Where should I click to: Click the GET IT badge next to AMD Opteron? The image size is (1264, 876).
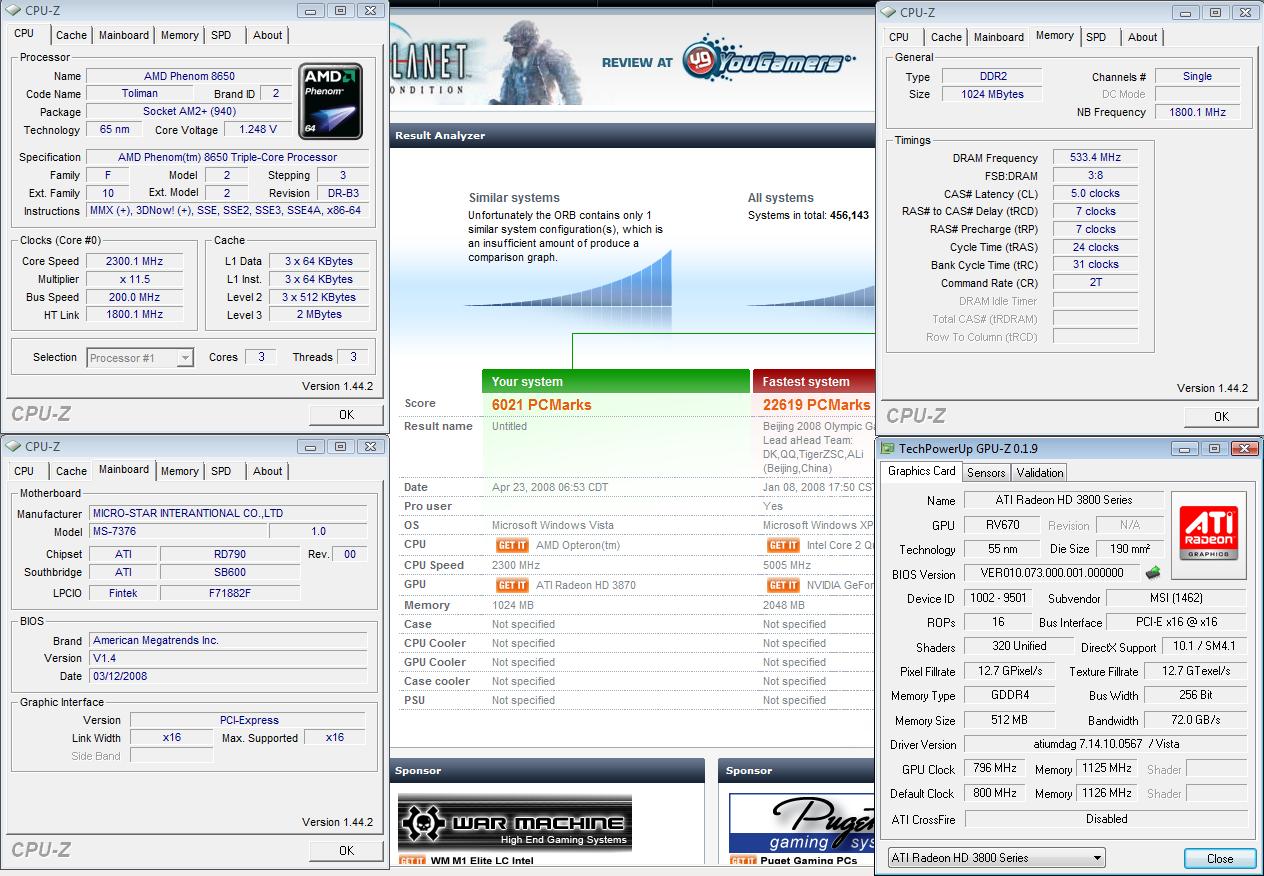coord(512,545)
